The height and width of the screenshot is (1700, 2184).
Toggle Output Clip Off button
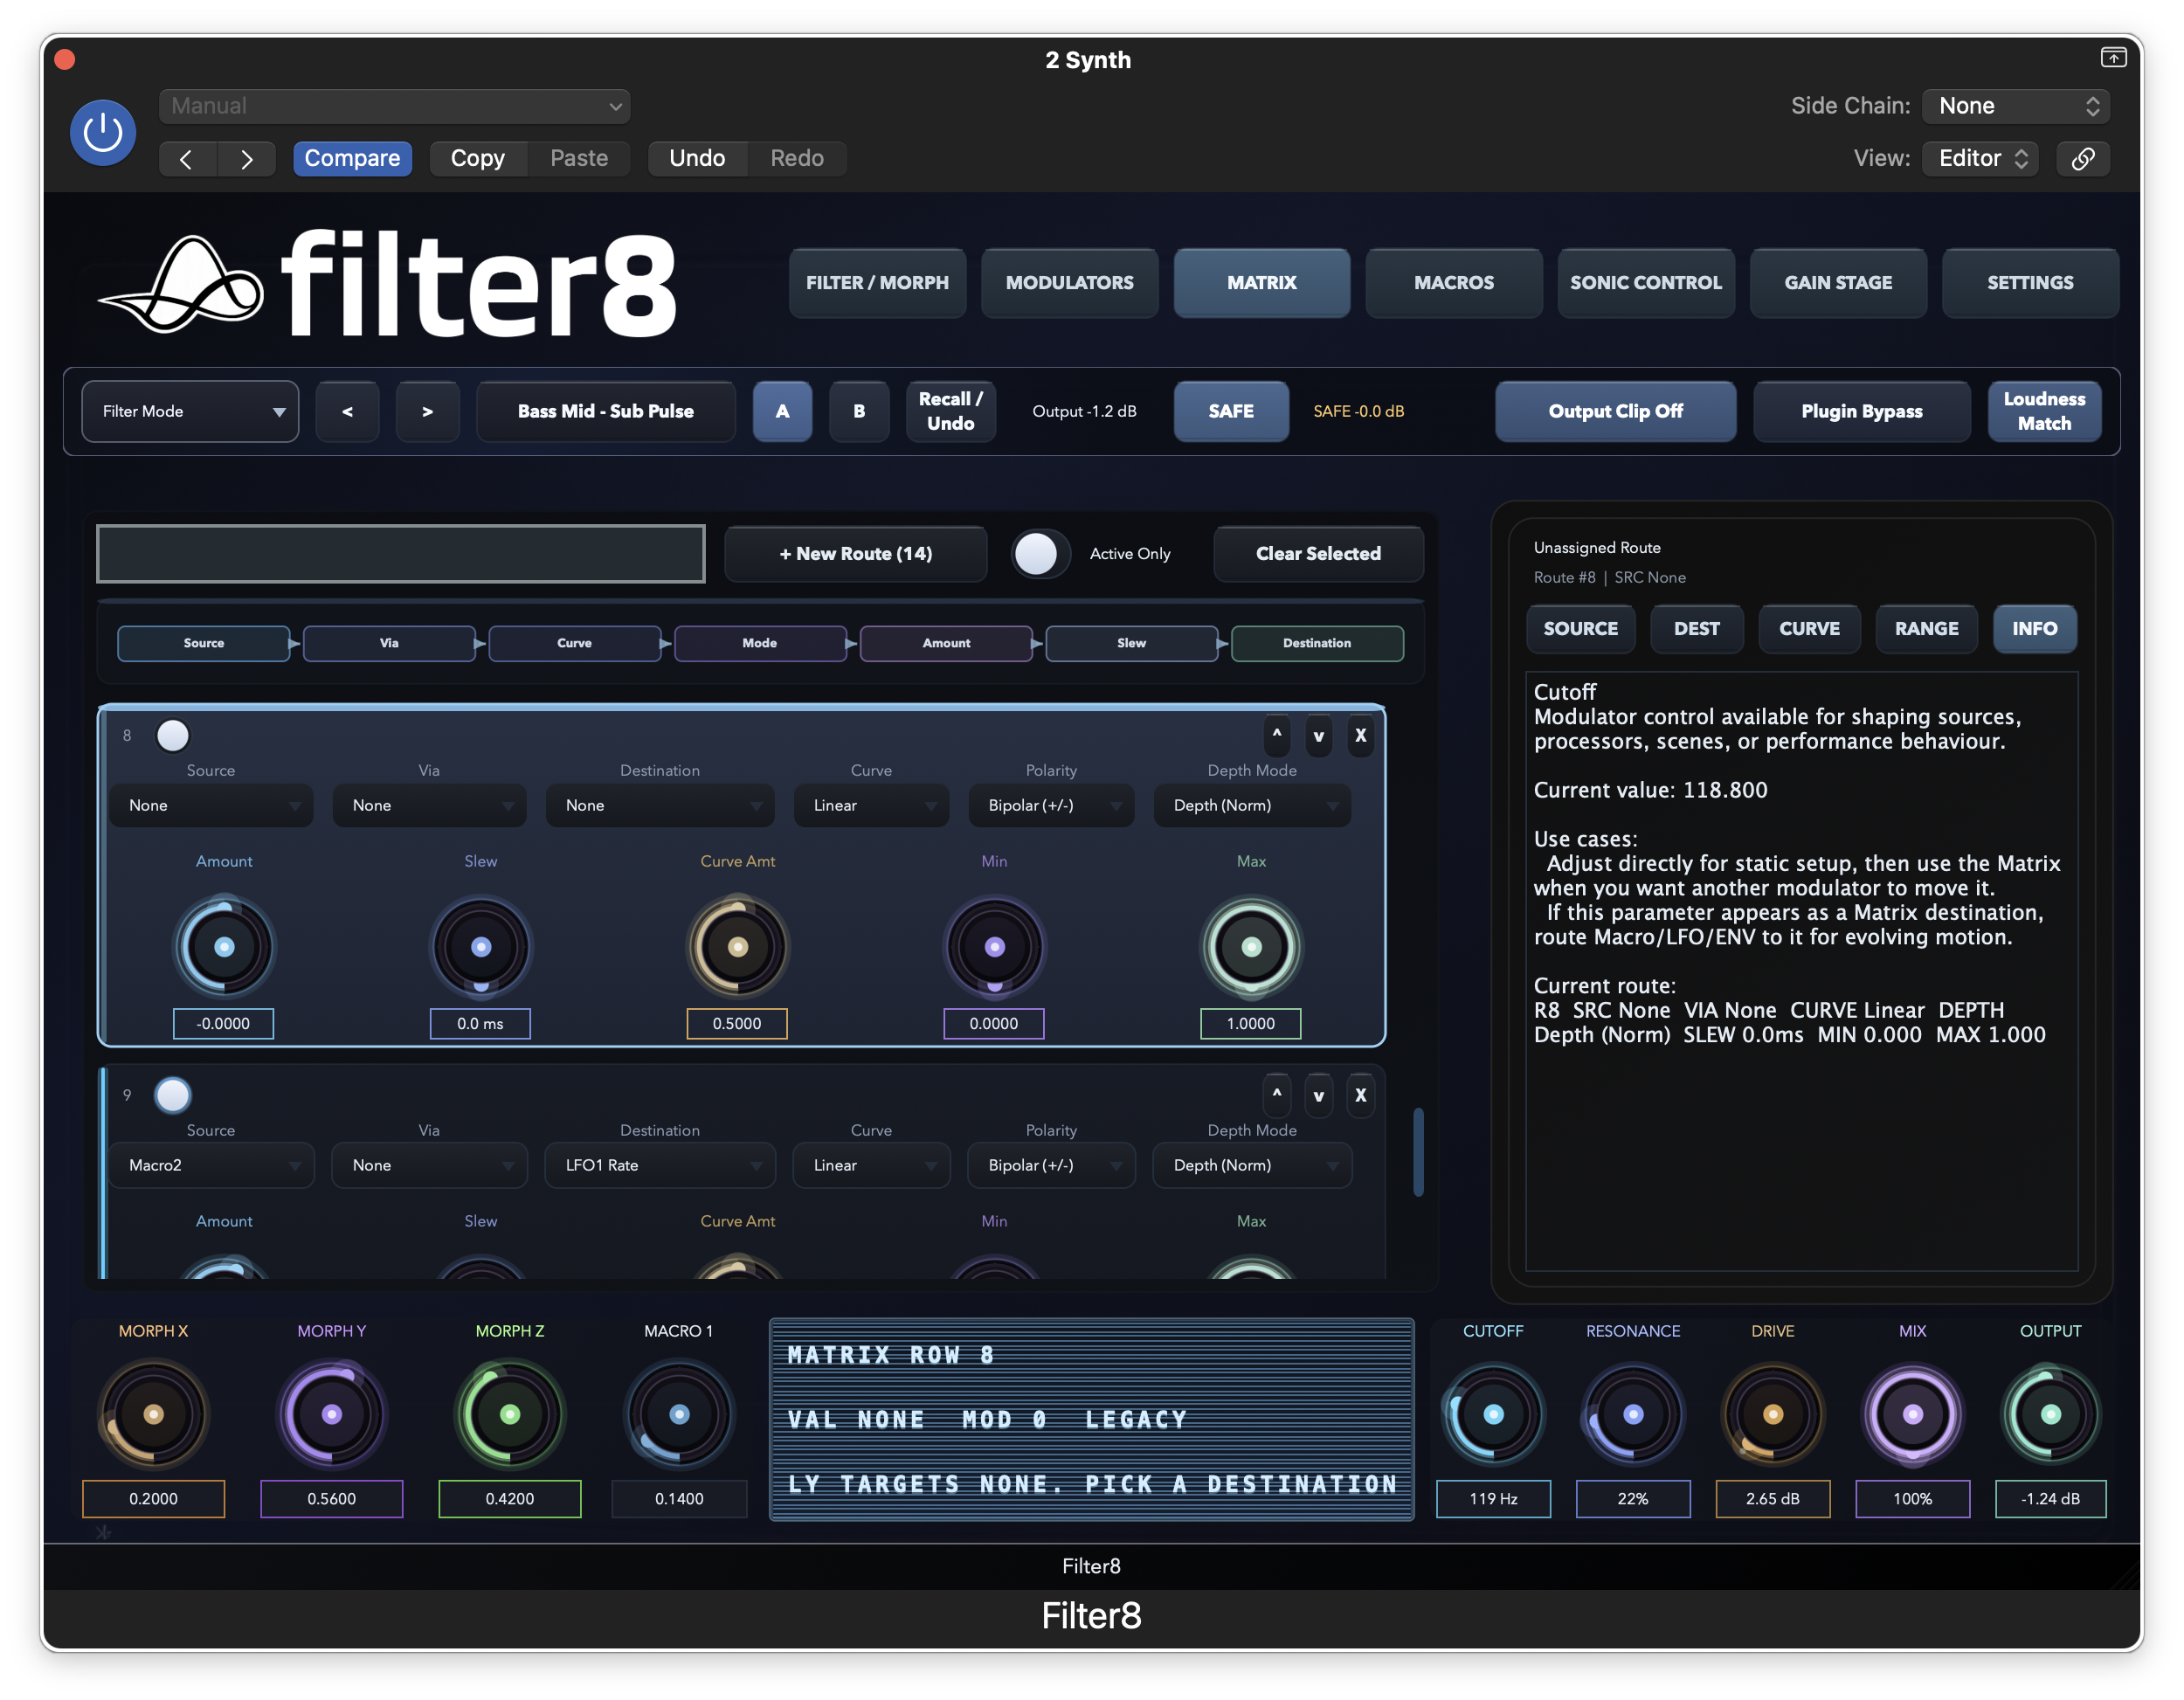1615,412
